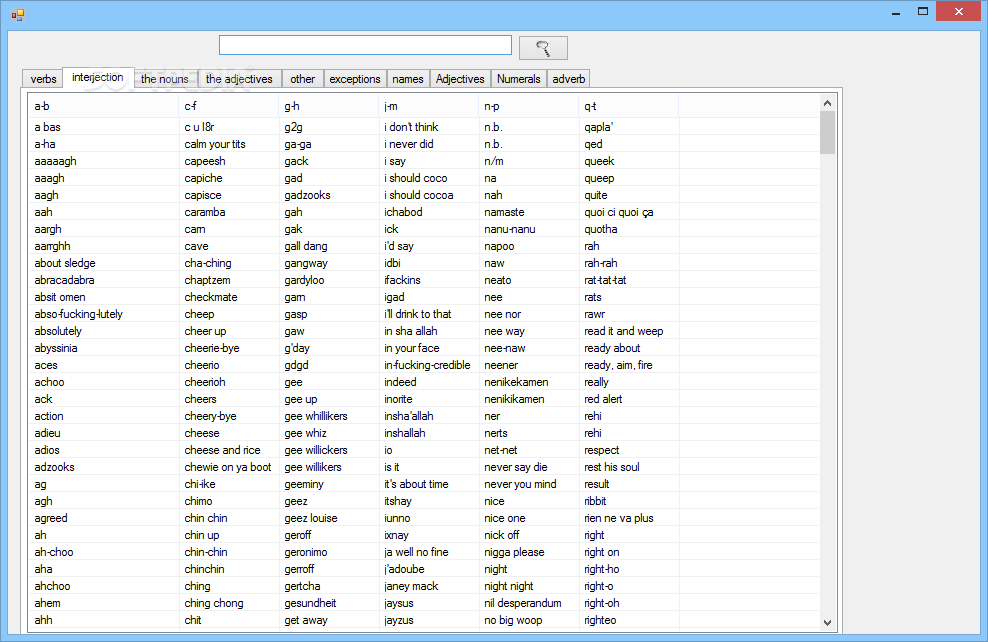The image size is (988, 642).
Task: Select the word 'namaste'
Action: [x=504, y=212]
